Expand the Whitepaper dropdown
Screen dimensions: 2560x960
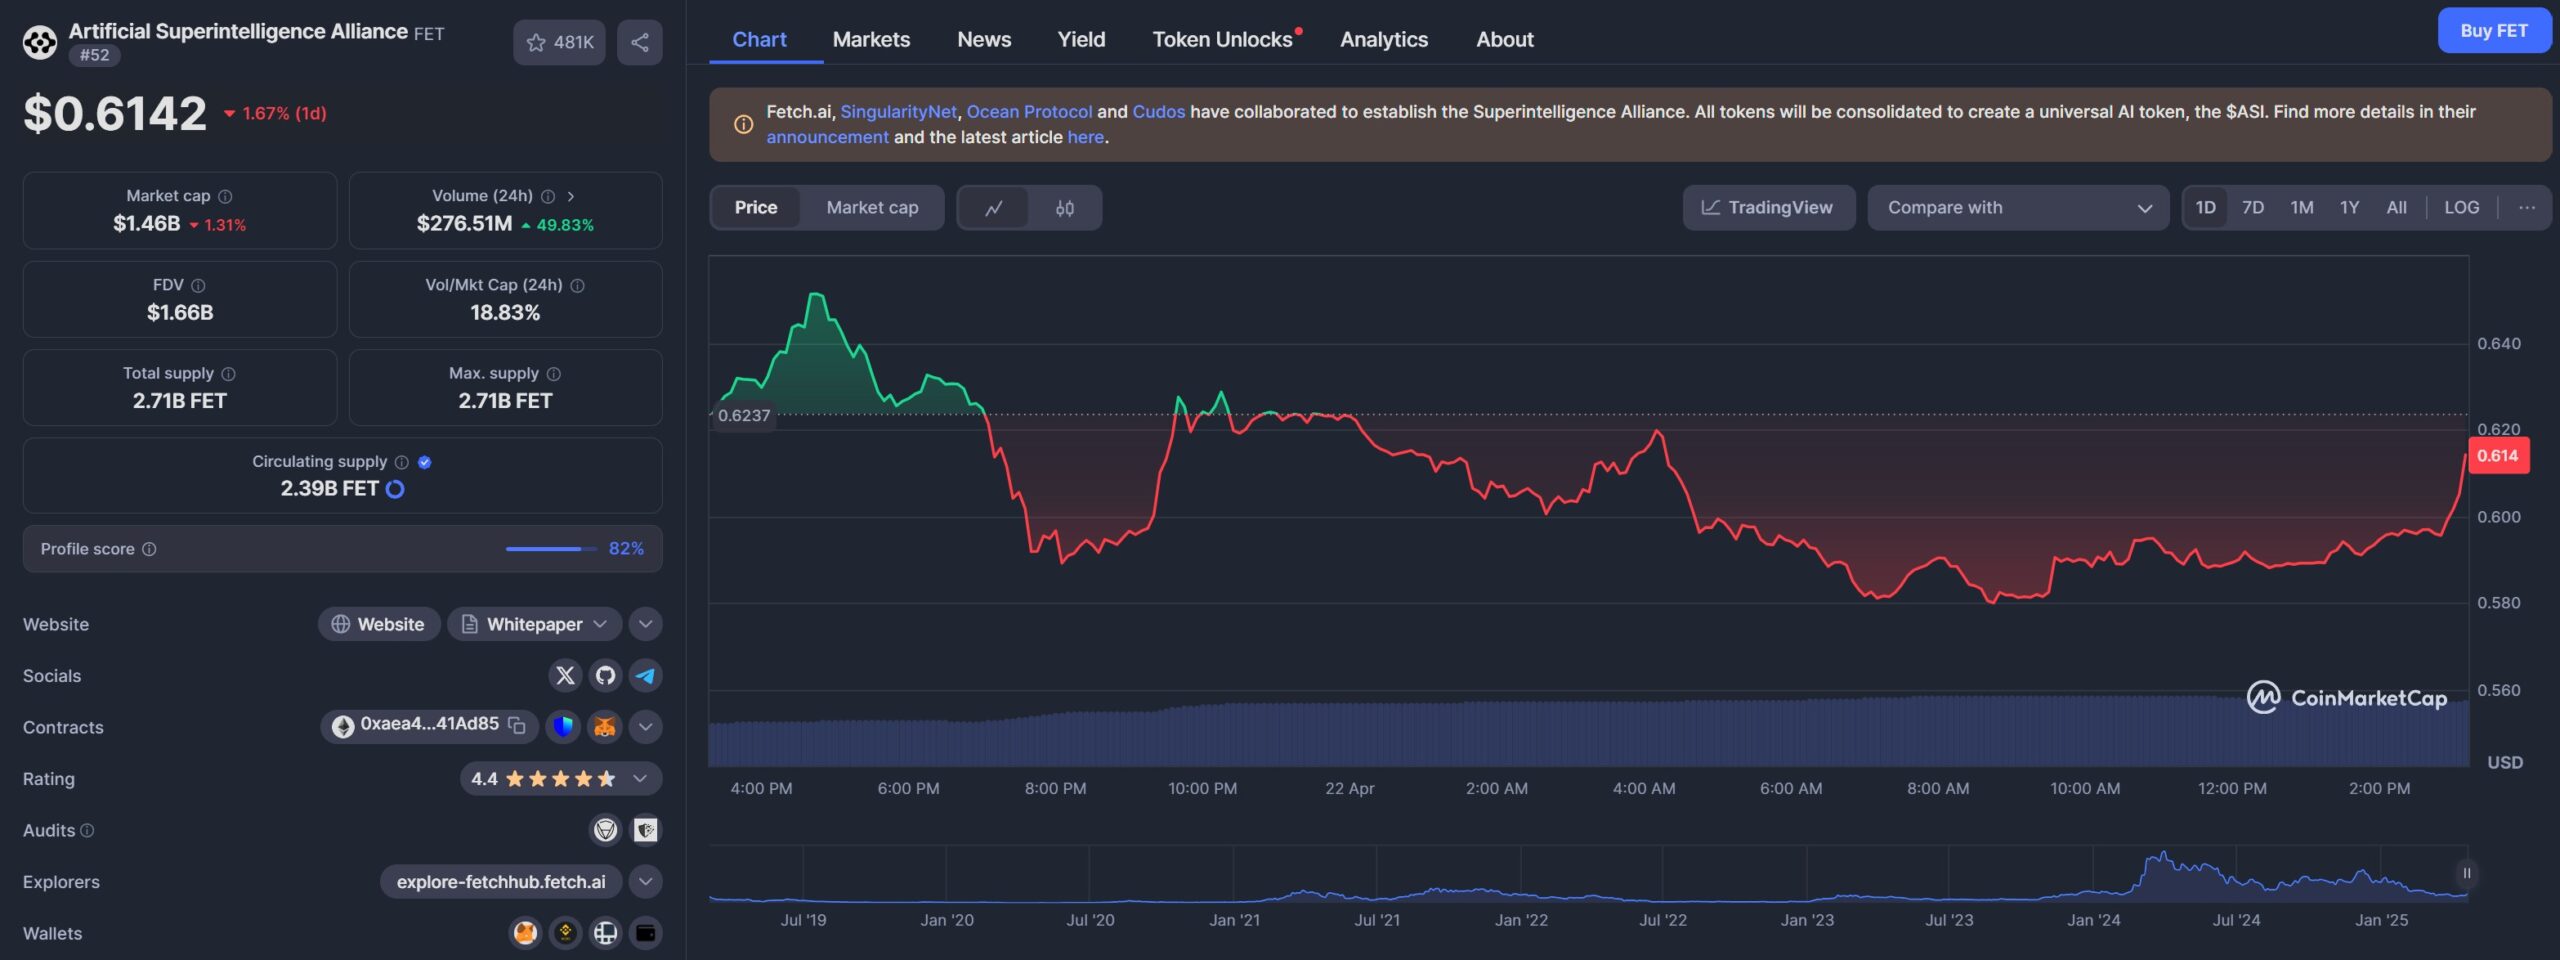(534, 624)
